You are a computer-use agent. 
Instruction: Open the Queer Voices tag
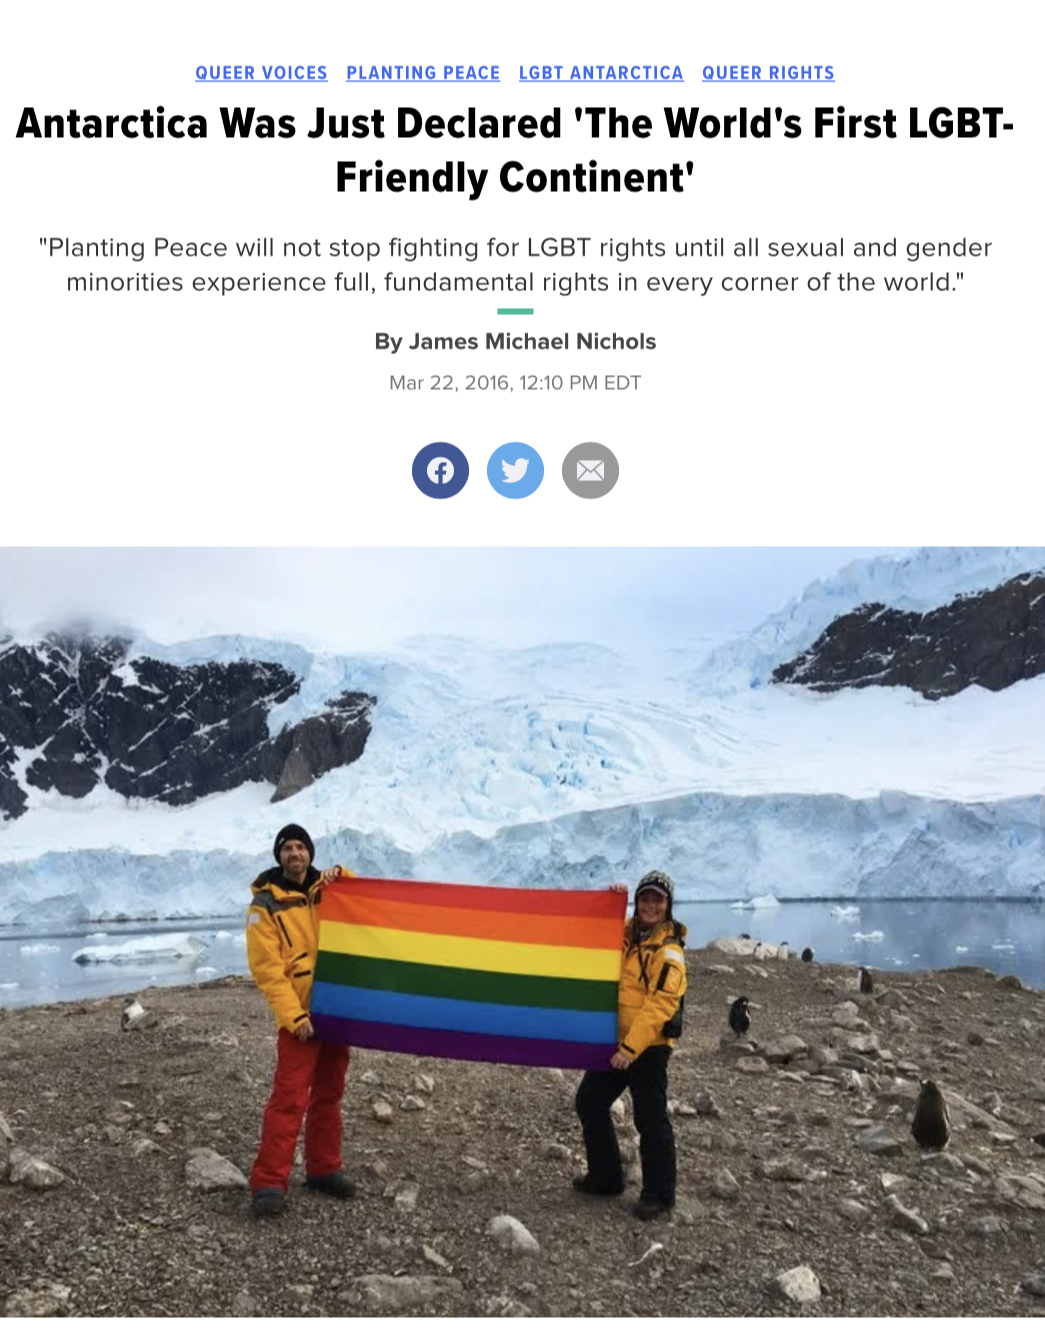(x=261, y=73)
